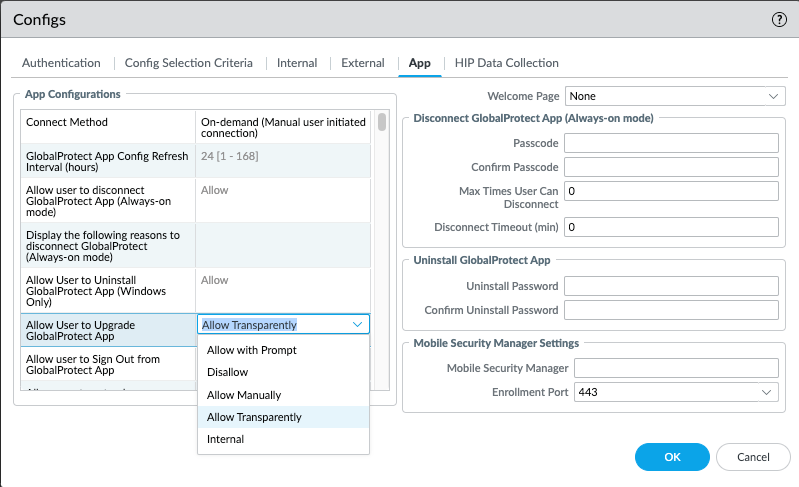This screenshot has height=487, width=799.
Task: Focus the Uninstall Password field
Action: click(x=671, y=286)
